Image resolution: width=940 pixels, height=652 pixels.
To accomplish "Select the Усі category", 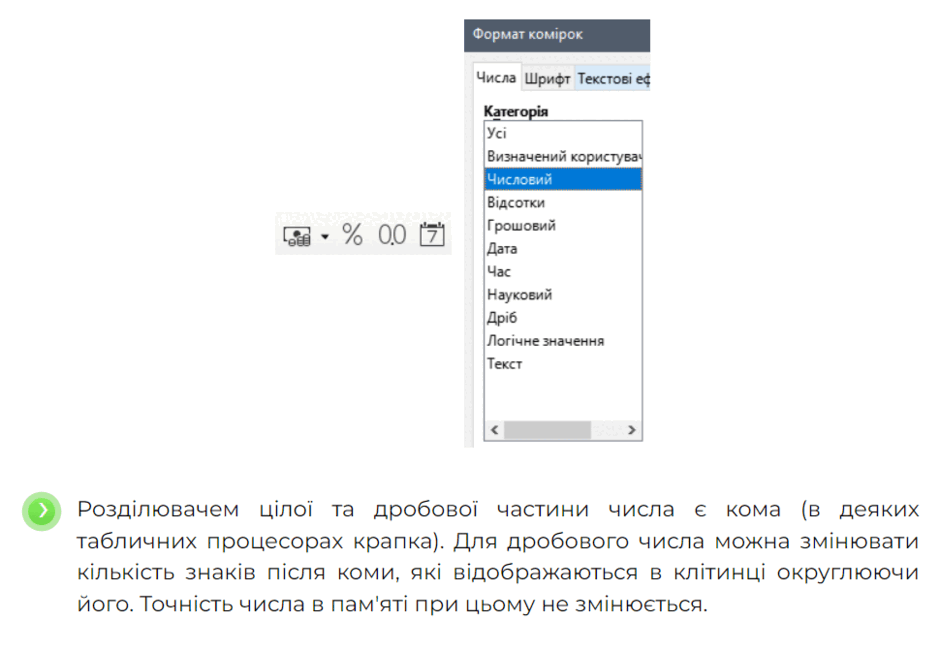I will pyautogui.click(x=563, y=133).
